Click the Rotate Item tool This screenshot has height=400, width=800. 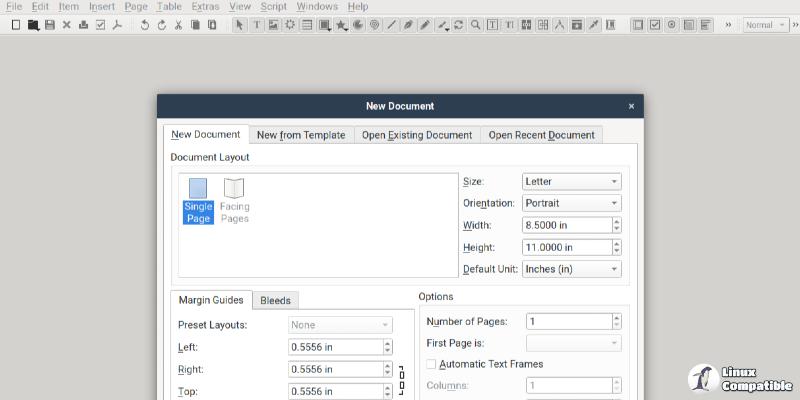pos(459,25)
